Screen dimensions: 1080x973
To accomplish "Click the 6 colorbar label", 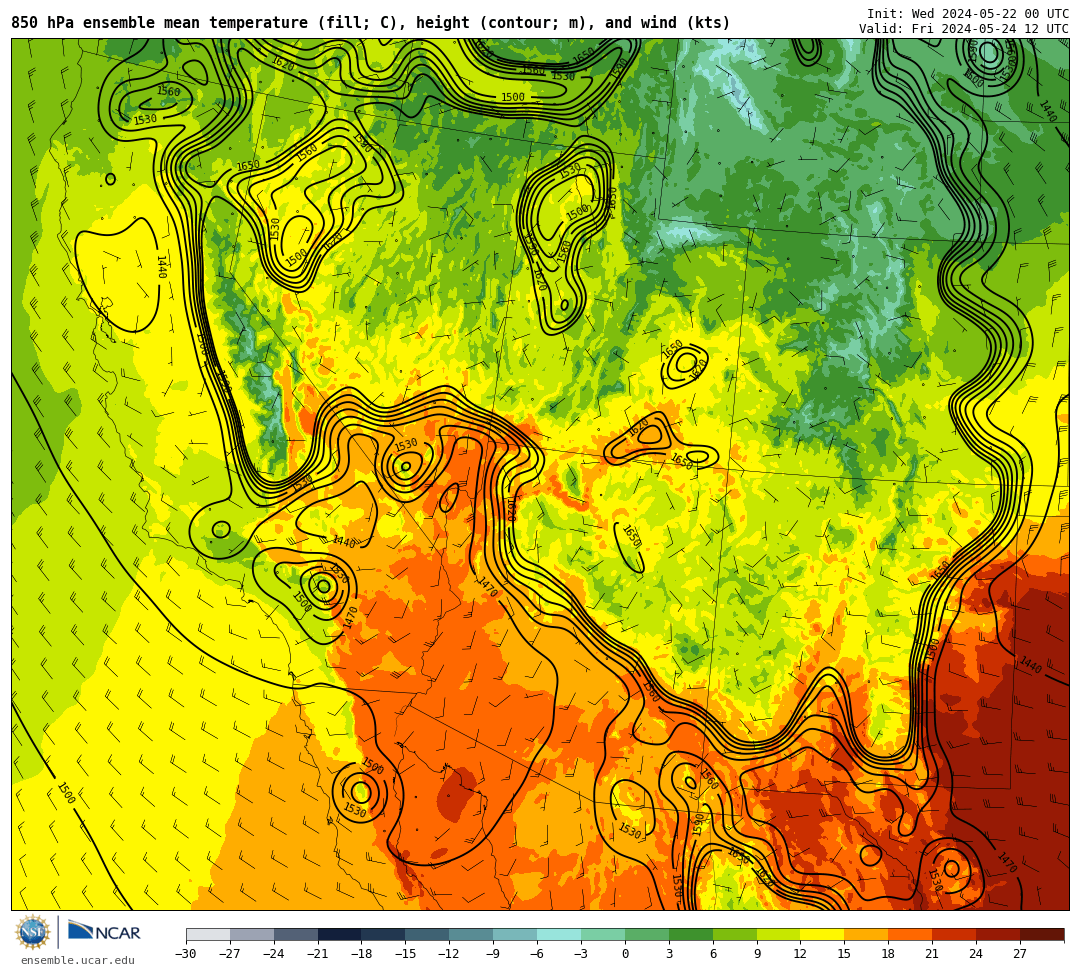I will pyautogui.click(x=713, y=954).
